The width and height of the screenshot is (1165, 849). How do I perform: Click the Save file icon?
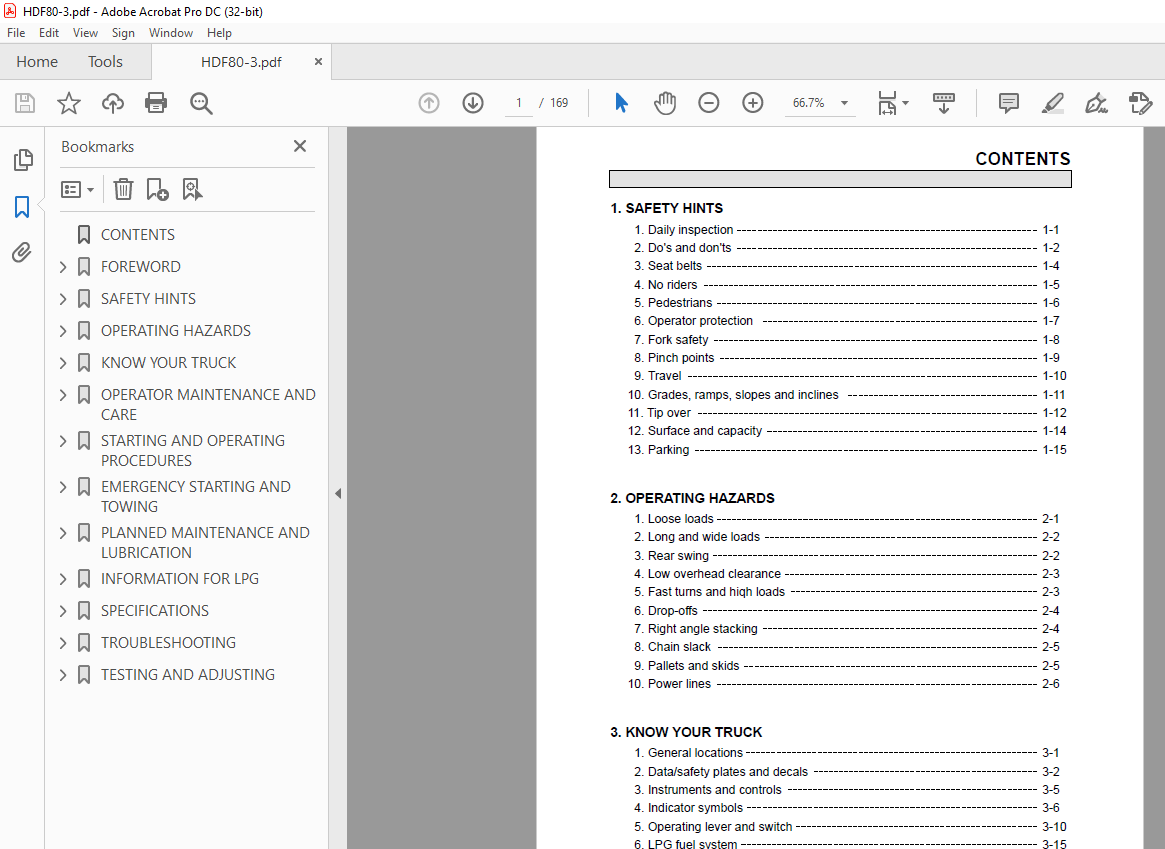25,103
